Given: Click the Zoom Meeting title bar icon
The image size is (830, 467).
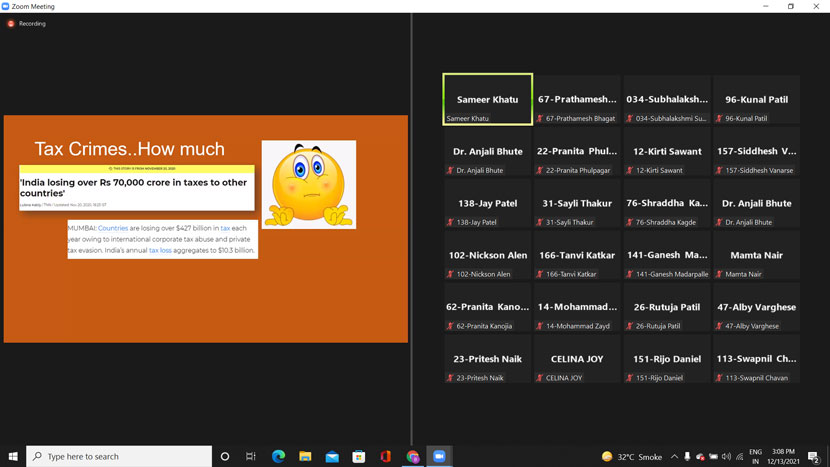Looking at the screenshot, I should (x=5, y=6).
